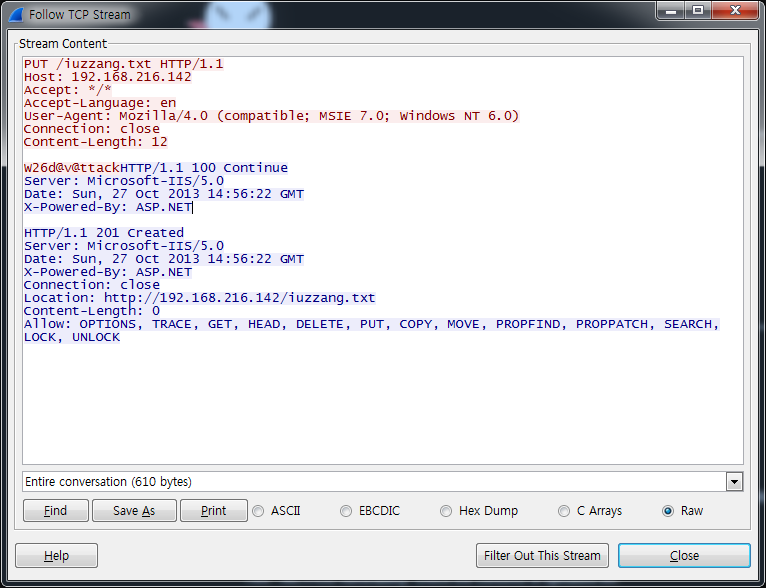Image resolution: width=766 pixels, height=588 pixels.
Task: Click the 'Accept: */*' header line
Action: coord(68,90)
